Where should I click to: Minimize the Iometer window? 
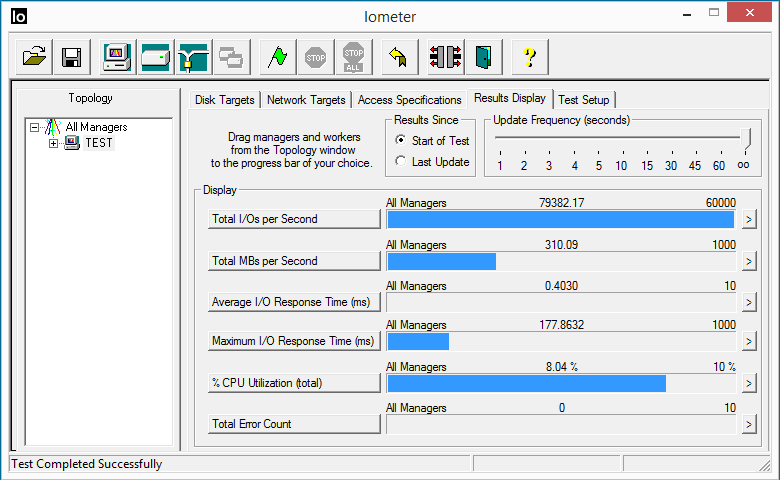(x=687, y=14)
